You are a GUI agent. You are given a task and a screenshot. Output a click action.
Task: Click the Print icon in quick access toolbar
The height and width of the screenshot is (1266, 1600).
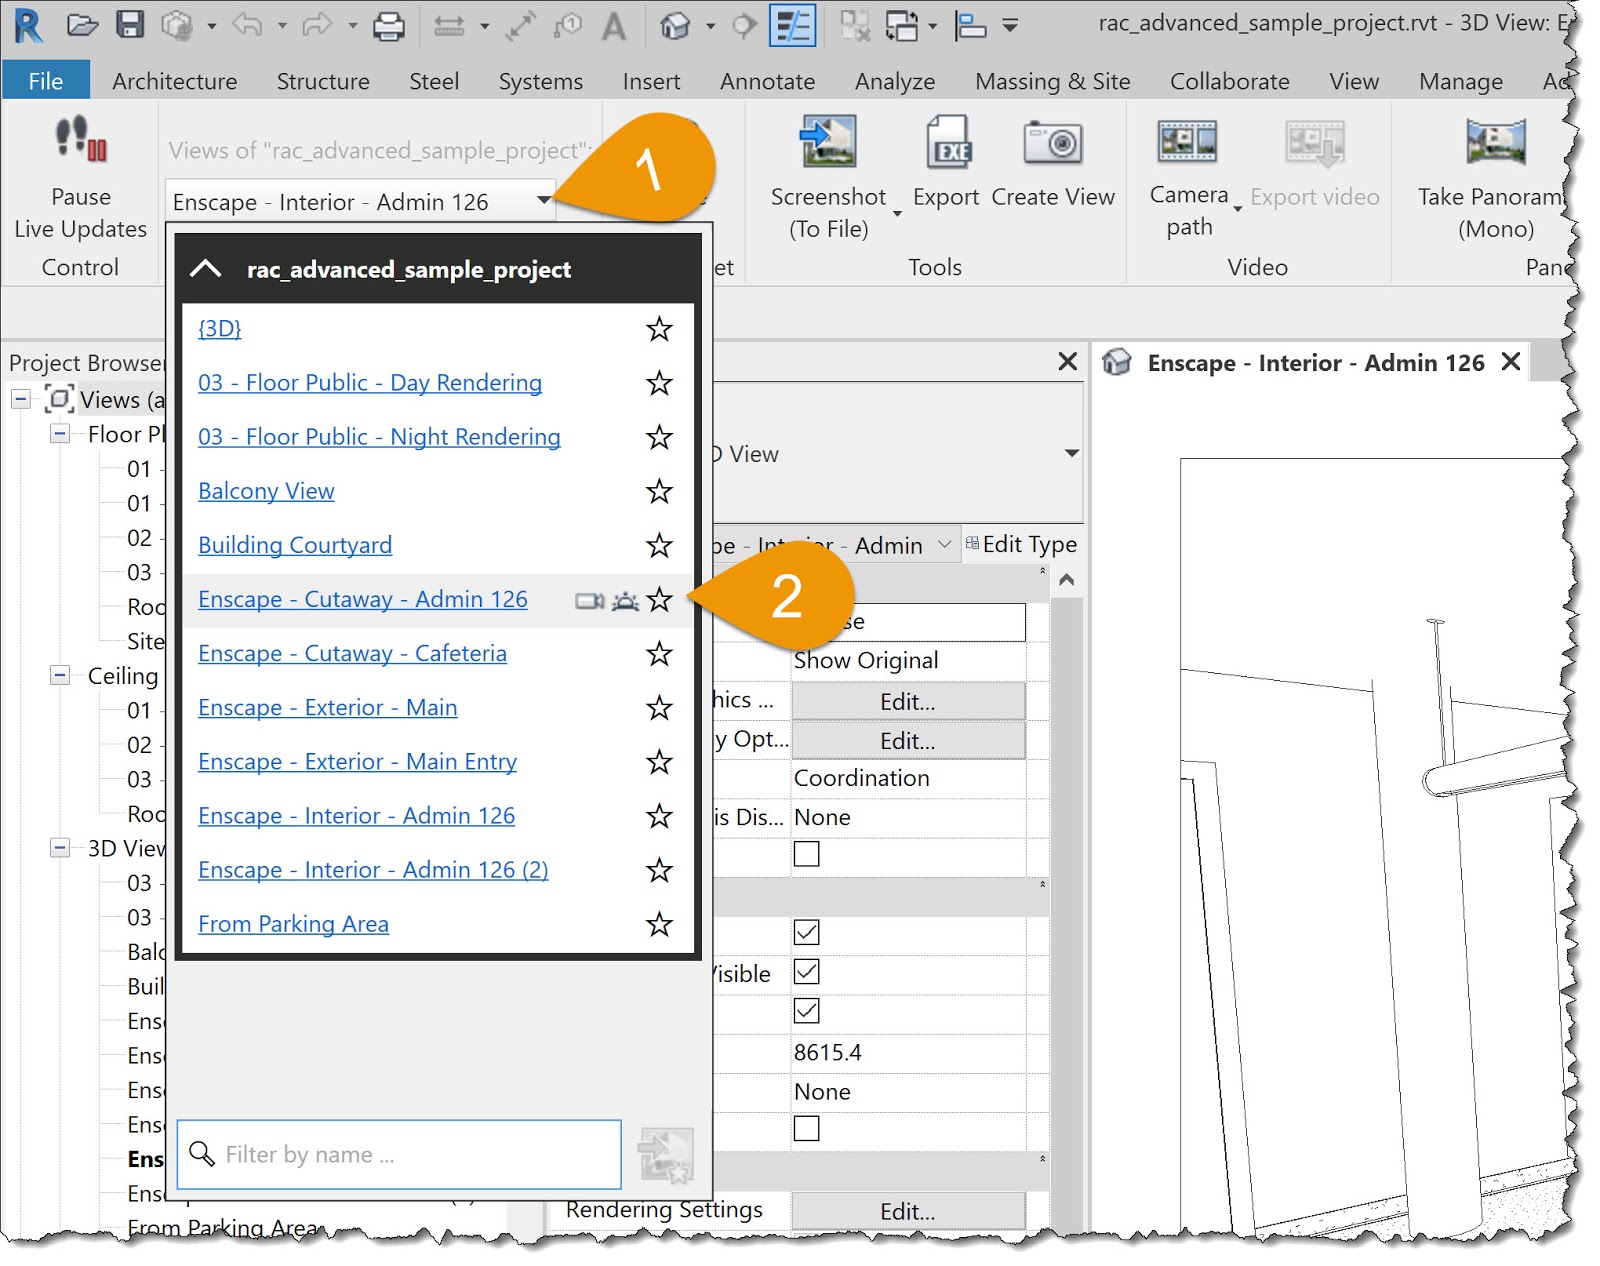388,26
